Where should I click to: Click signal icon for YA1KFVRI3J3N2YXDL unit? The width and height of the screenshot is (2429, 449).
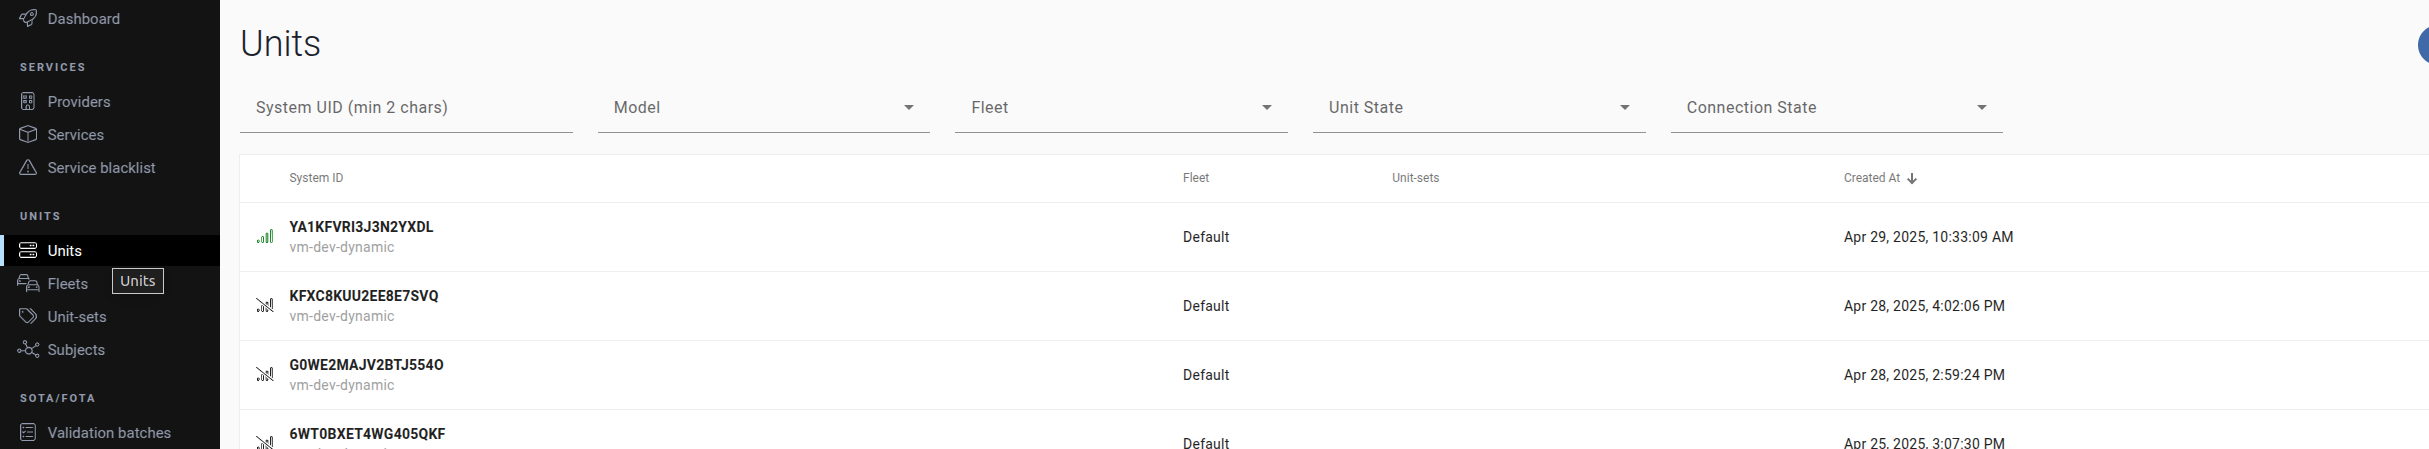(265, 237)
